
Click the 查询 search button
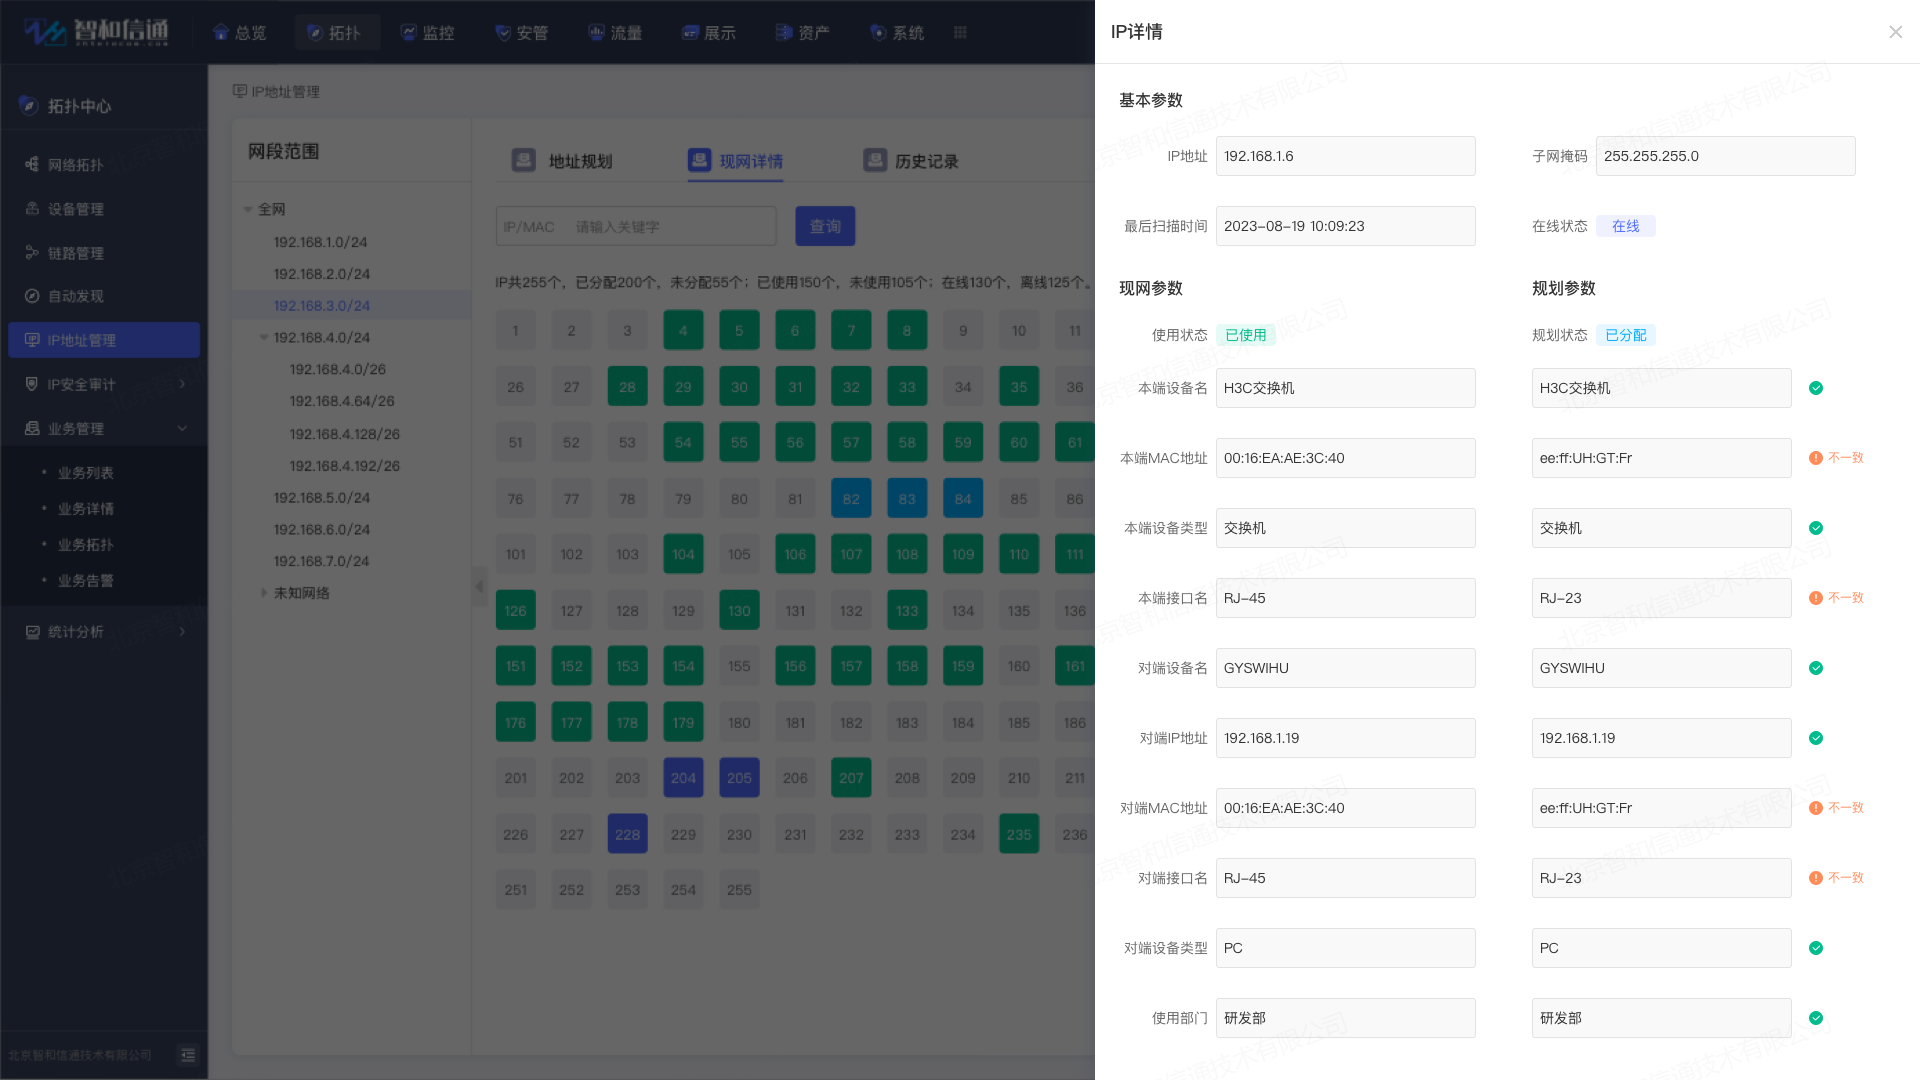tap(825, 227)
